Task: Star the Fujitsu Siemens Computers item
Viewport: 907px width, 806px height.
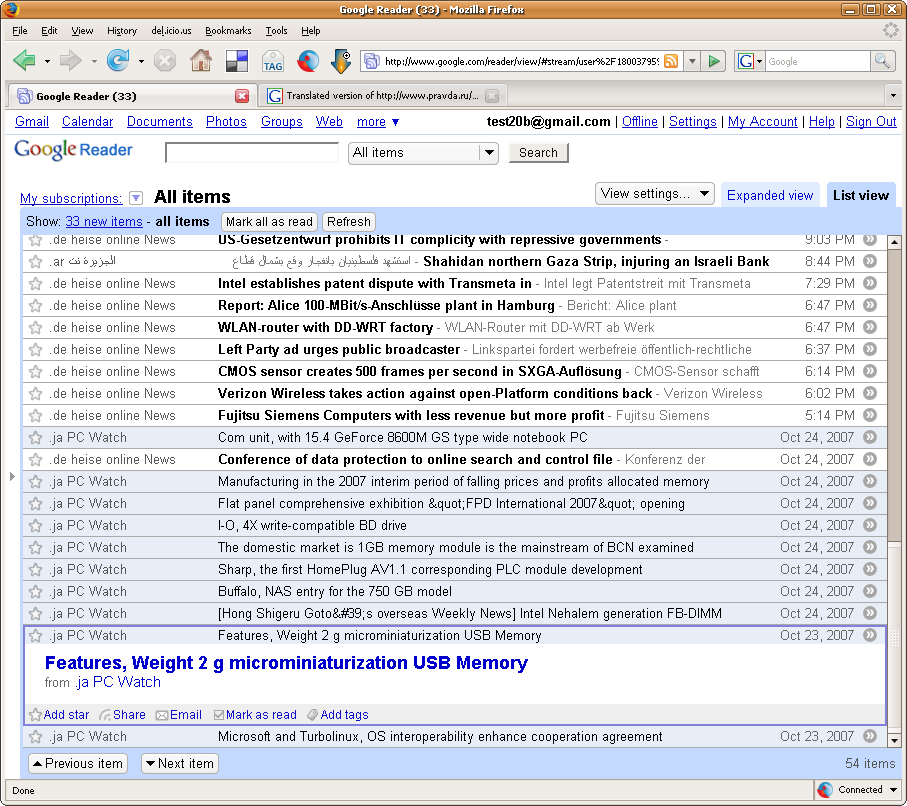Action: (35, 415)
